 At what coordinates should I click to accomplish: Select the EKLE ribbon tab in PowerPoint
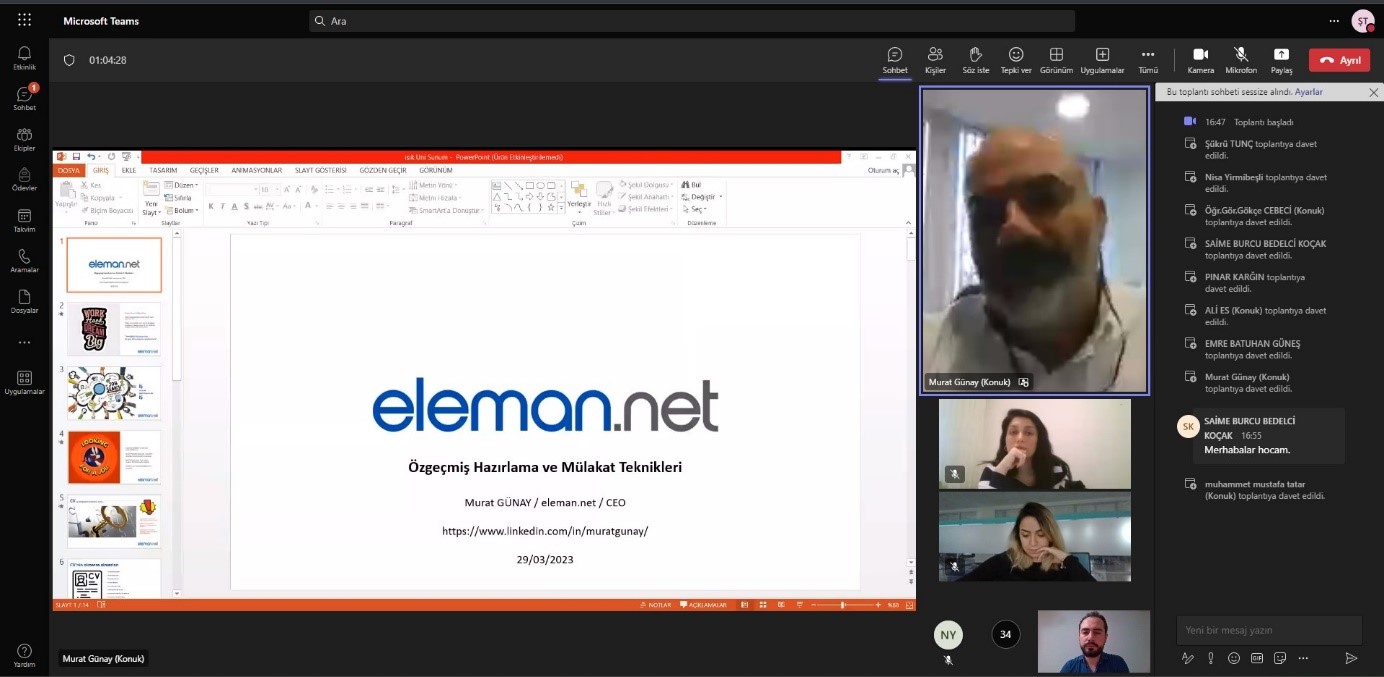click(x=129, y=171)
